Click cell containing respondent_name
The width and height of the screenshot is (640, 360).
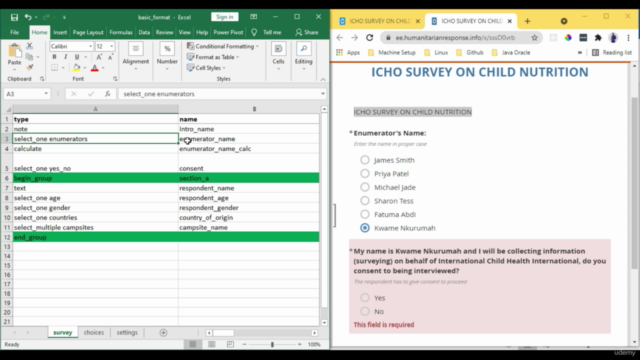249,188
